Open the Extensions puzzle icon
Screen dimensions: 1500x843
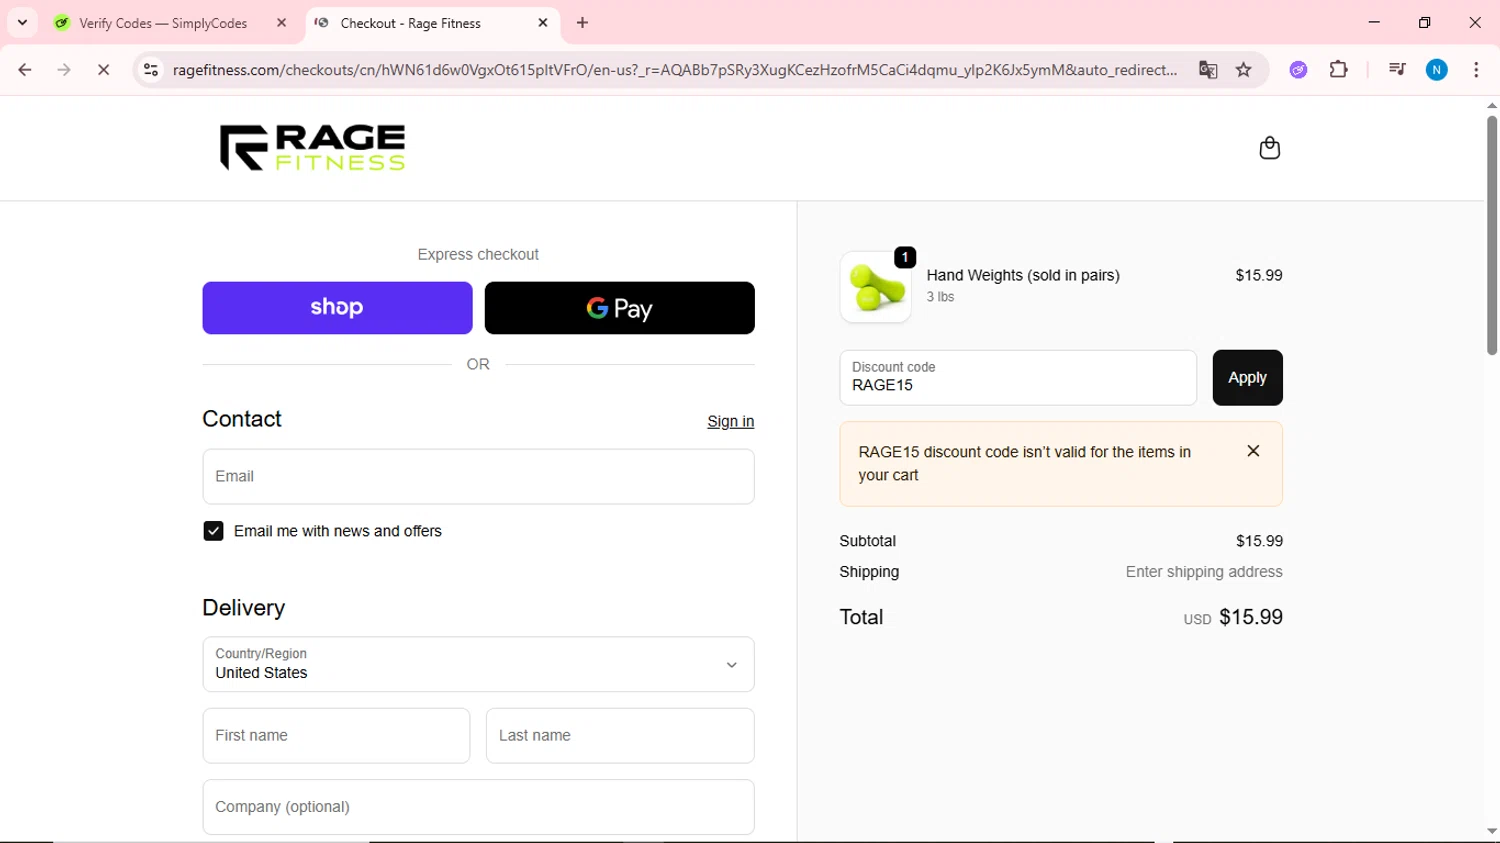click(1339, 70)
